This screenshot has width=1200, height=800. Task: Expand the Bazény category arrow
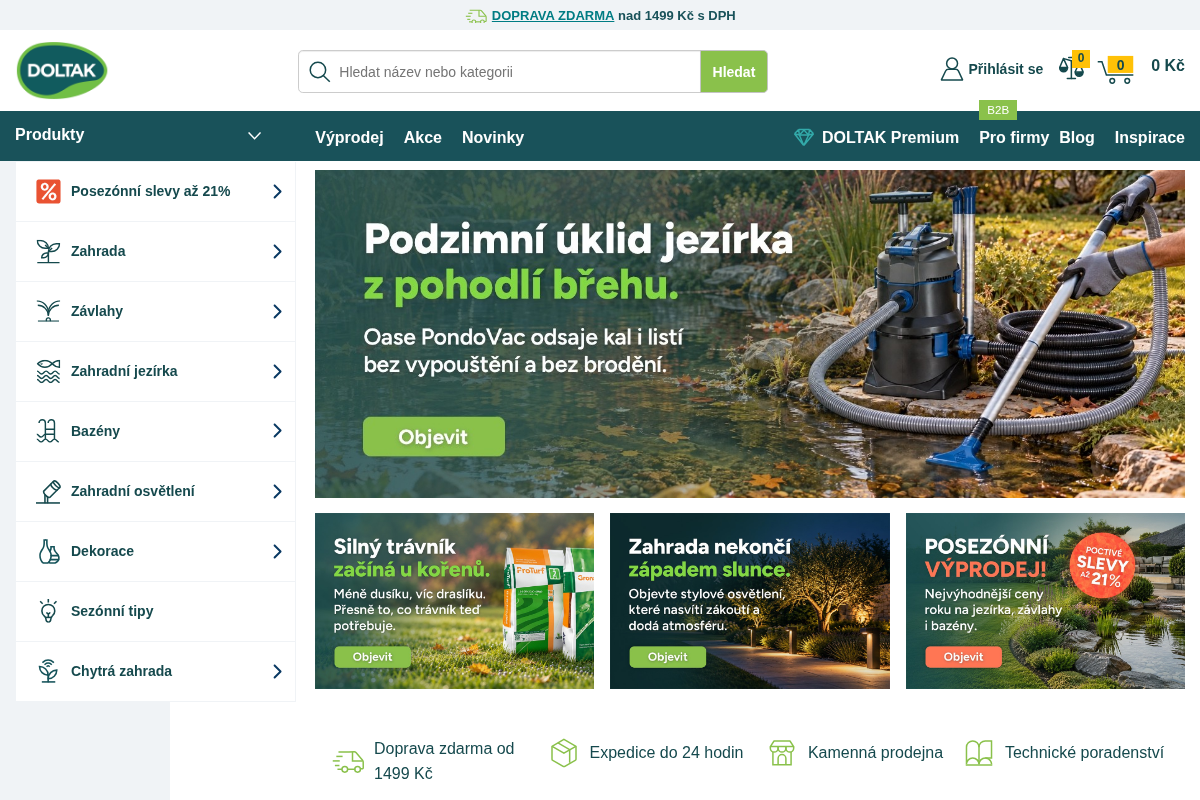[277, 431]
